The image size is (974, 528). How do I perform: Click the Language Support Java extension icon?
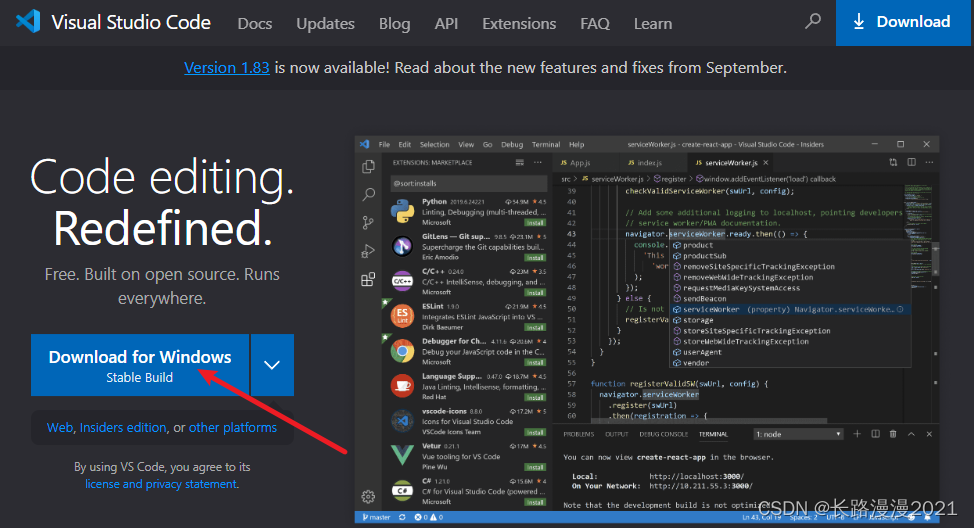coord(403,386)
